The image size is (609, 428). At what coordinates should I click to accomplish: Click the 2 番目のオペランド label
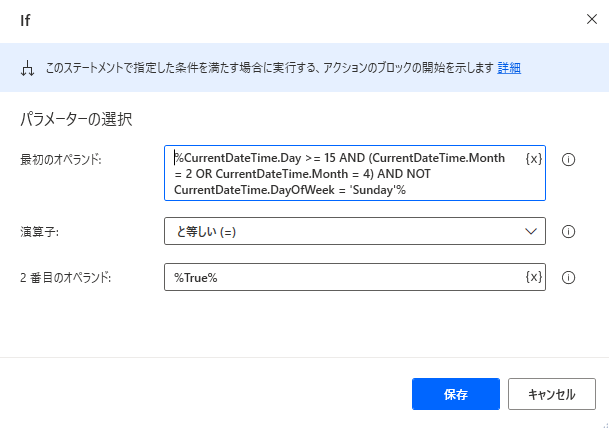point(65,277)
